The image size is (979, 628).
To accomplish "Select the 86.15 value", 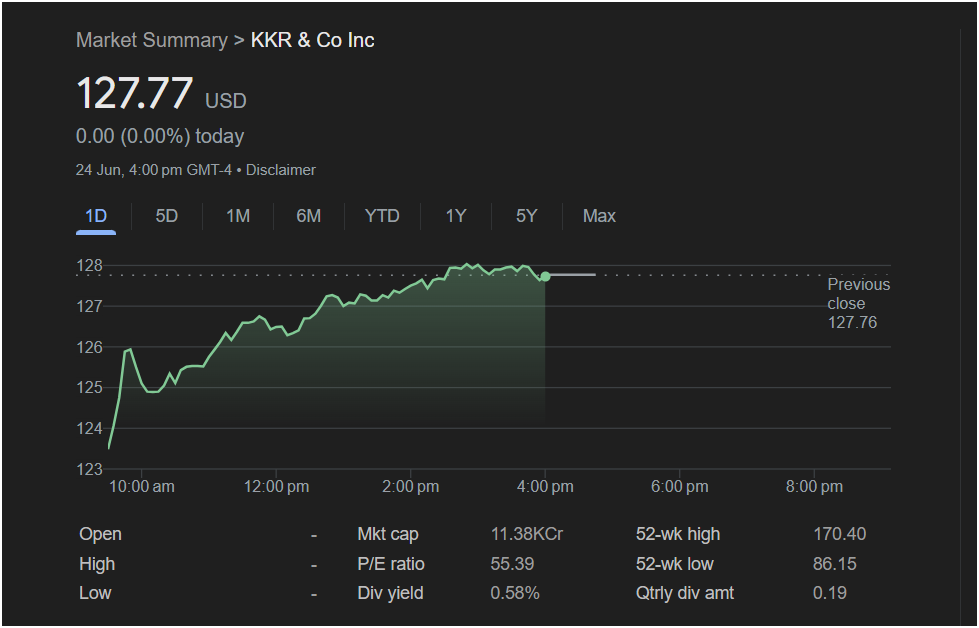I will (835, 564).
